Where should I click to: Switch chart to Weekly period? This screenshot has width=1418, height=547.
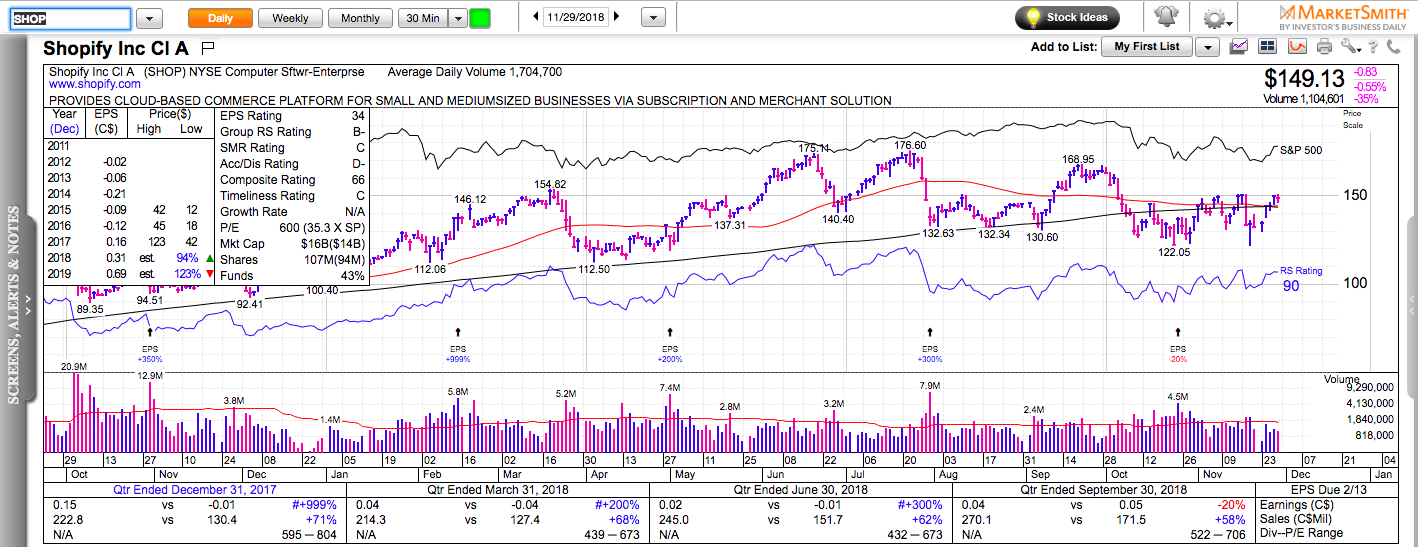tap(290, 18)
